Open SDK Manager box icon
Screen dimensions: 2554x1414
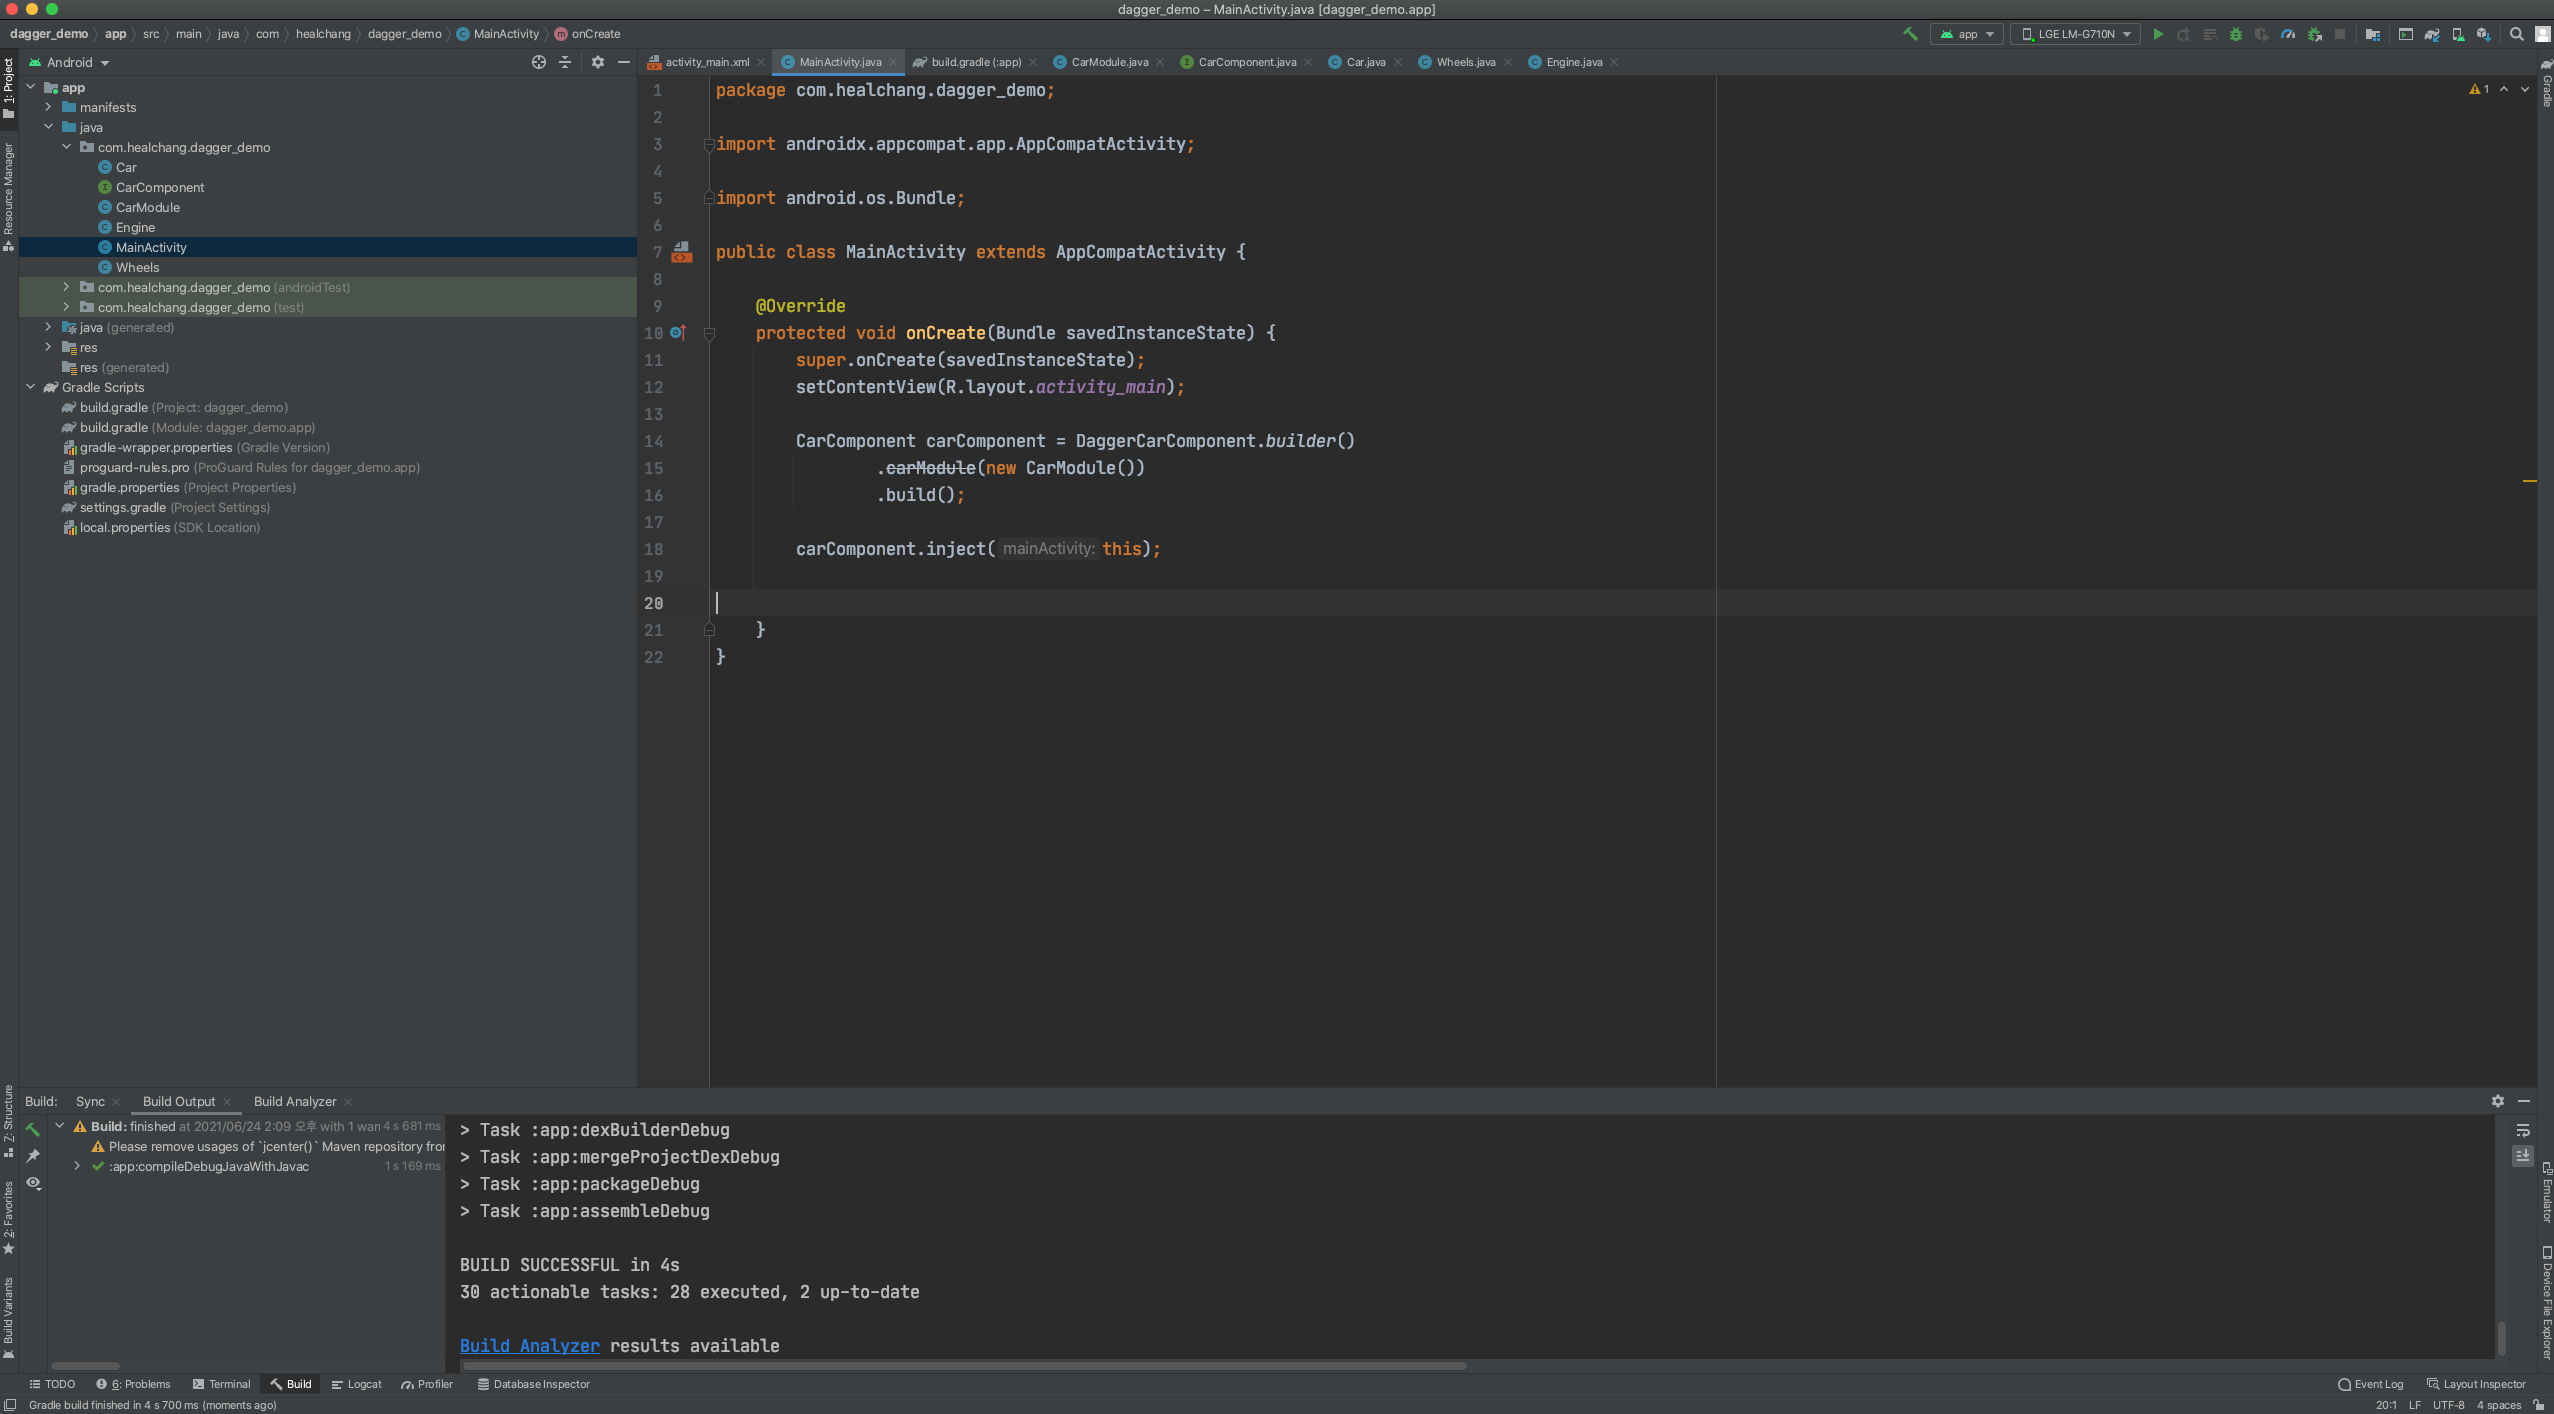click(x=2484, y=34)
